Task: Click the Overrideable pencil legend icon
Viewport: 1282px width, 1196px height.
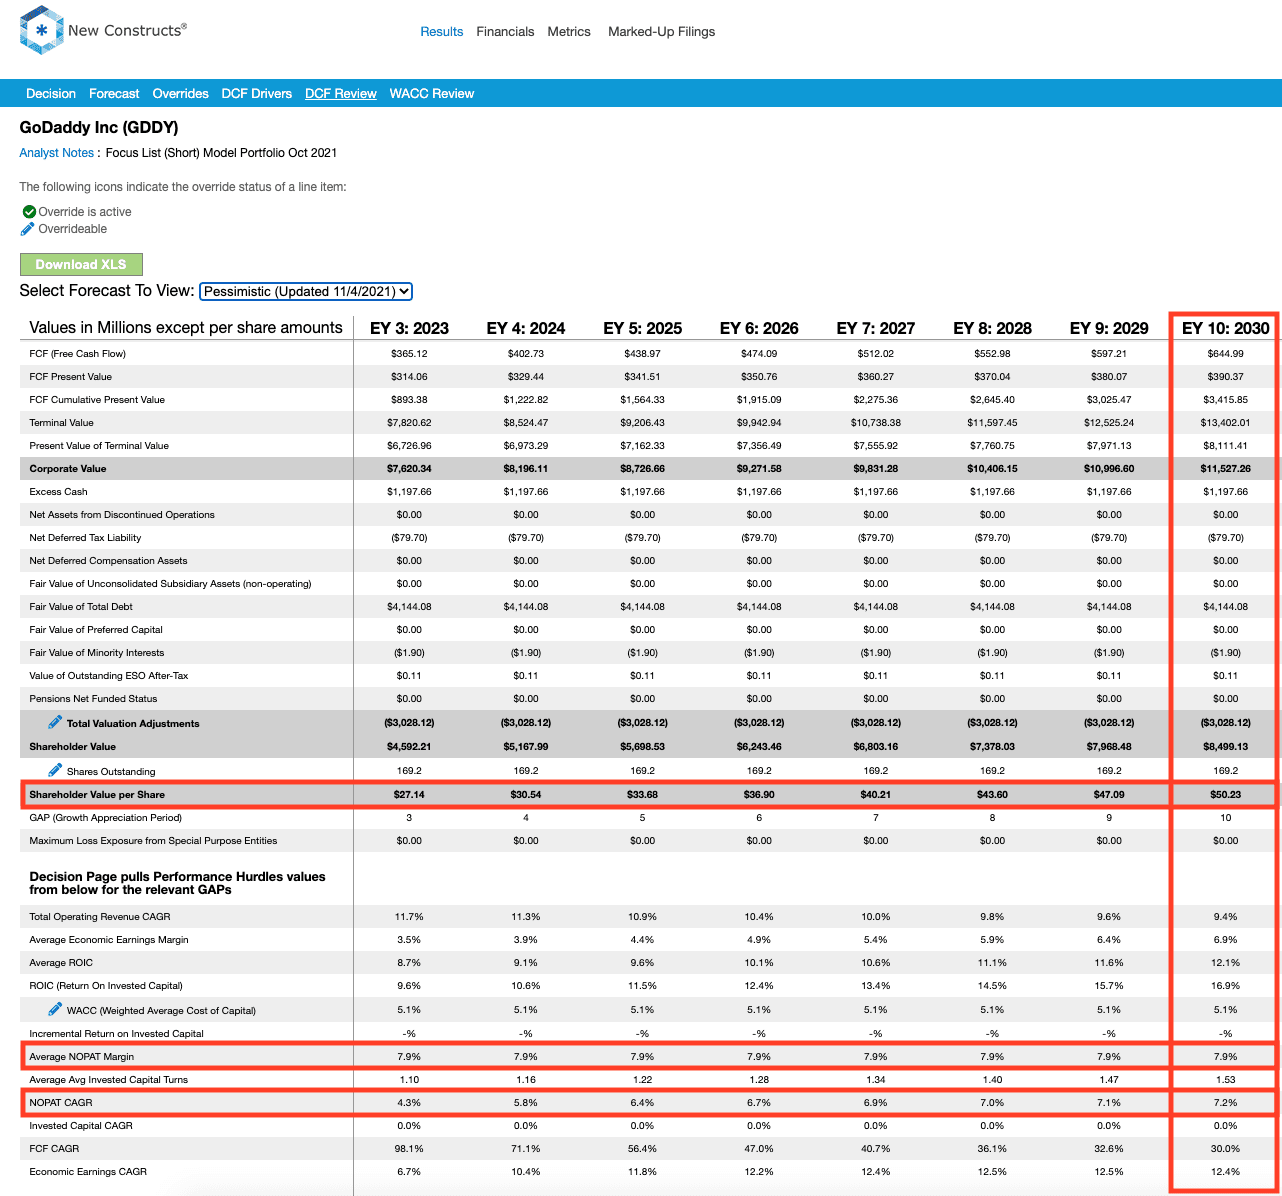Action: coord(28,229)
